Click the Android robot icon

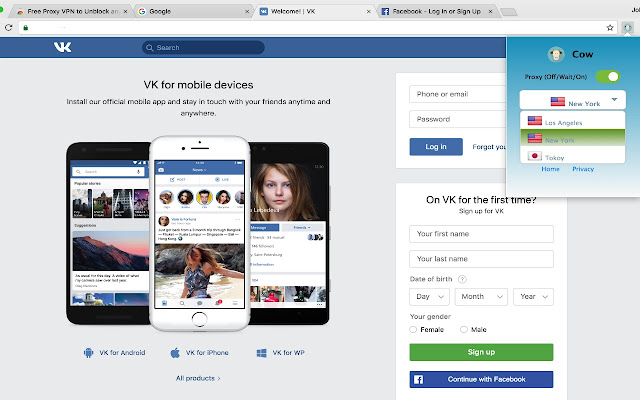(88, 353)
